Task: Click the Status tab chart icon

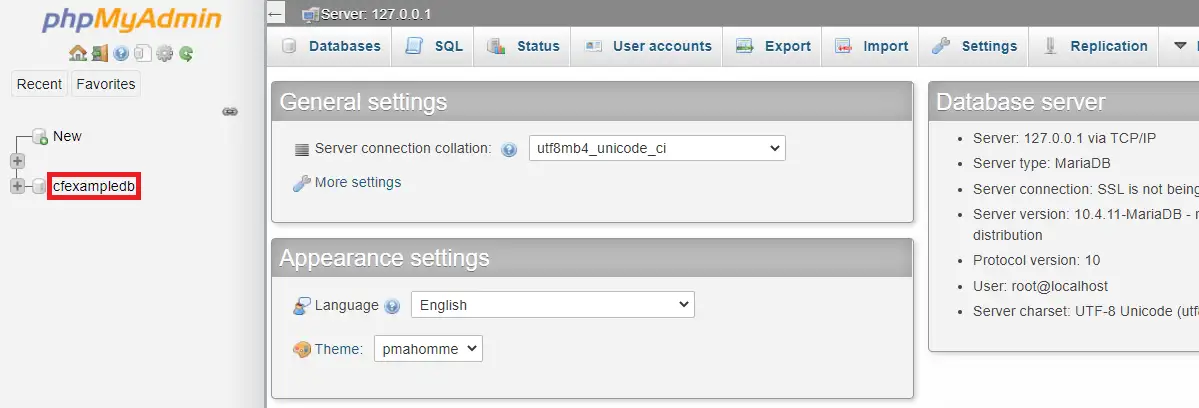Action: click(x=496, y=46)
